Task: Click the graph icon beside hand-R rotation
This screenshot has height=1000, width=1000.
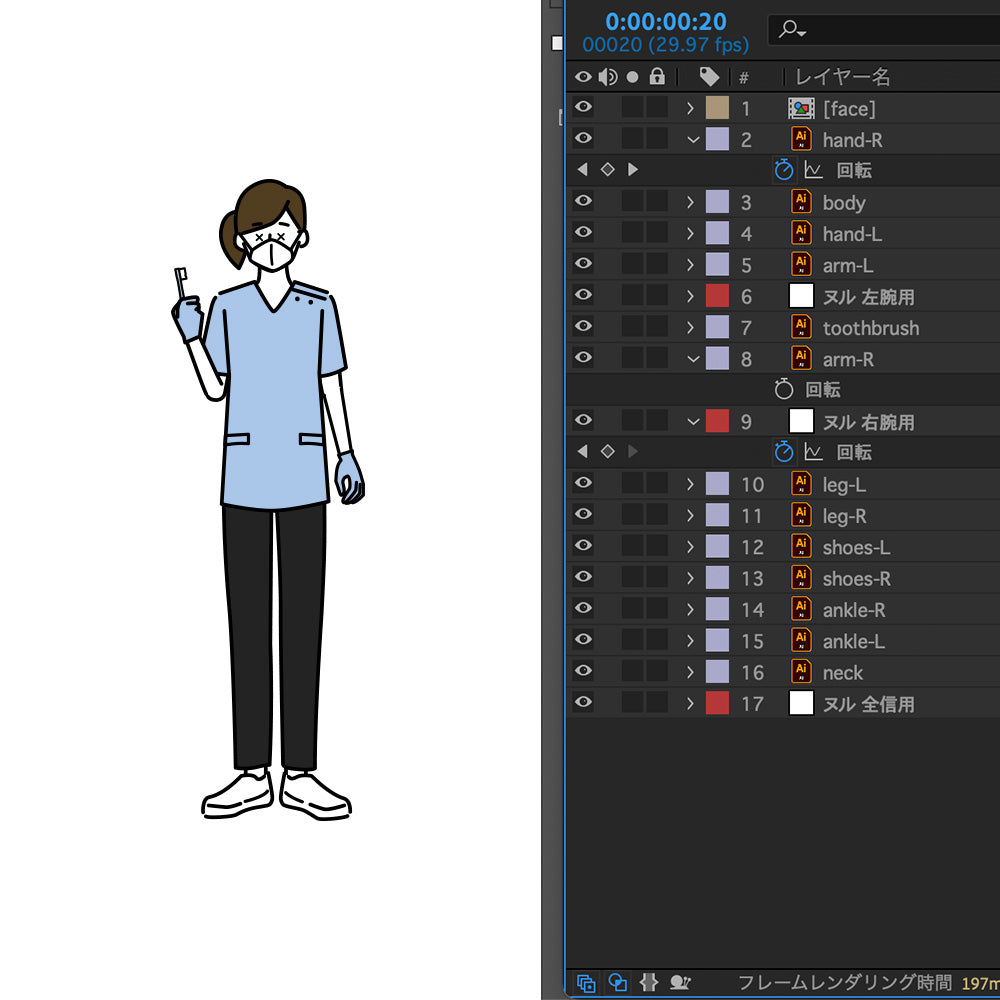Action: coord(813,170)
